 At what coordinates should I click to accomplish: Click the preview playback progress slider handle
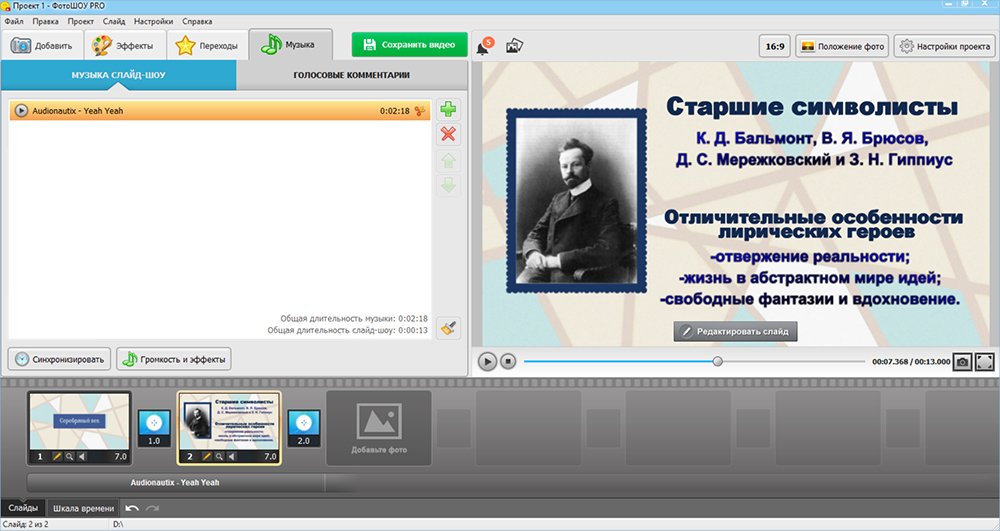(x=717, y=361)
